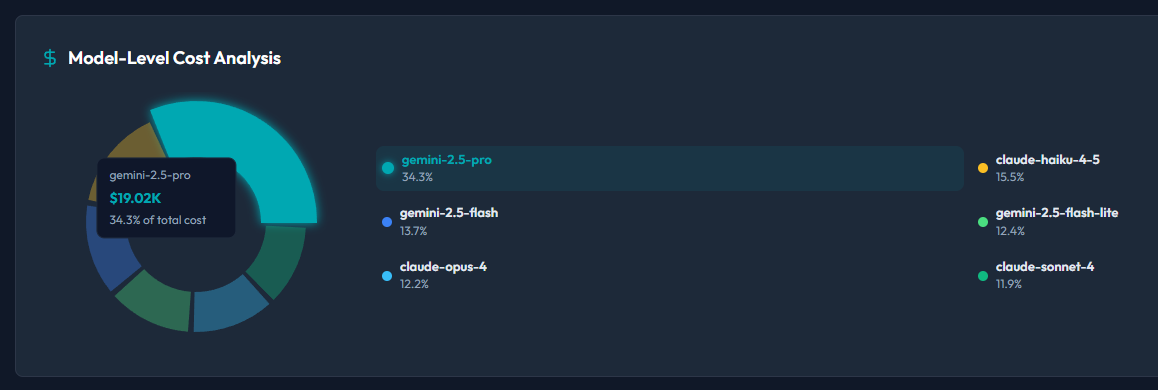Click the light blue dot next to claude-opus-4
The width and height of the screenshot is (1158, 390).
(x=387, y=276)
